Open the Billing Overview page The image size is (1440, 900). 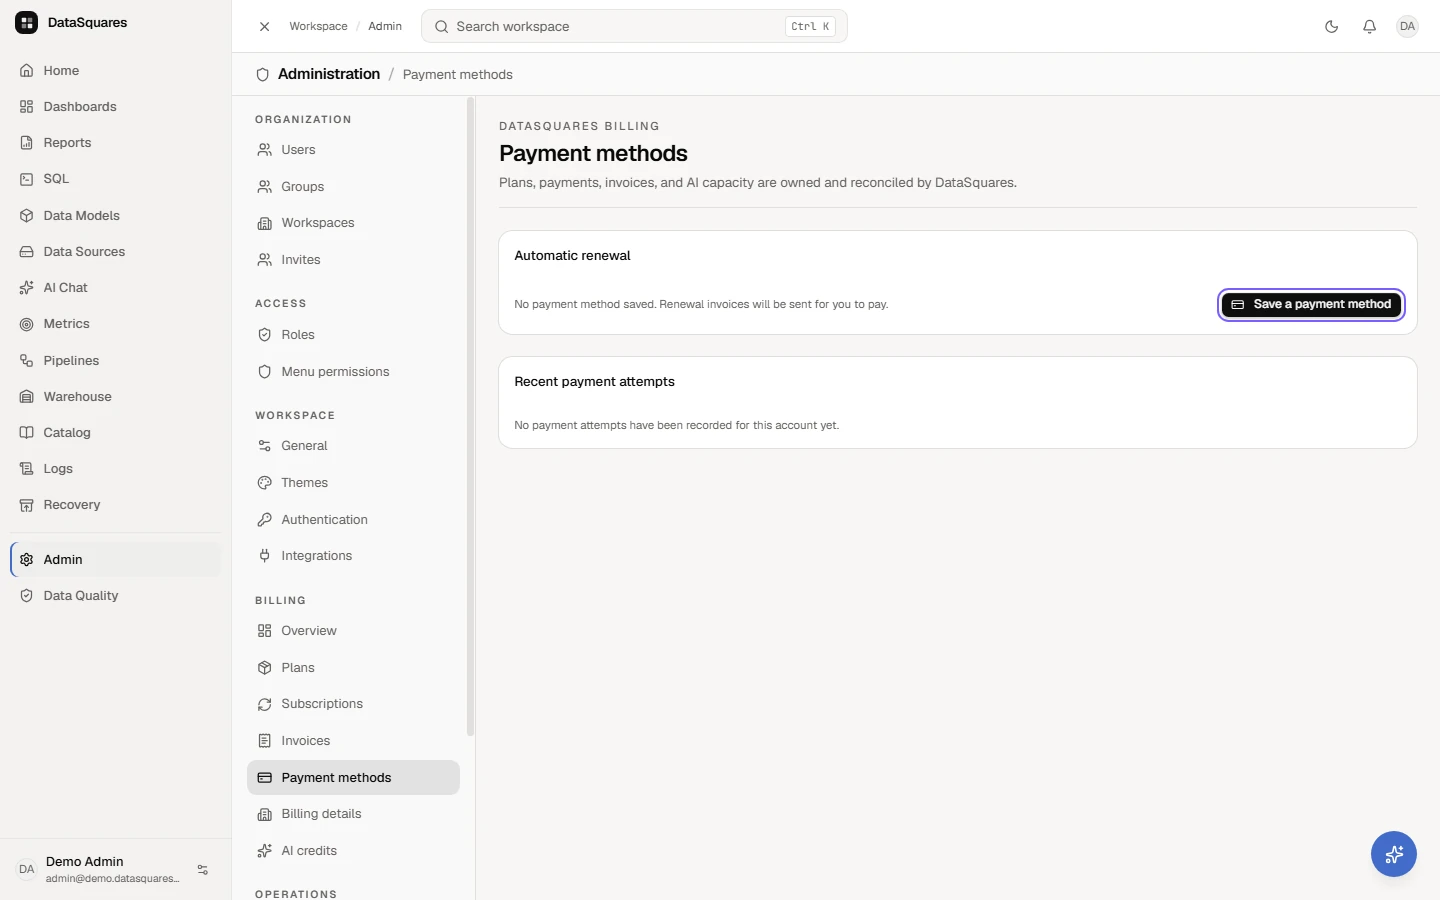(x=353, y=631)
